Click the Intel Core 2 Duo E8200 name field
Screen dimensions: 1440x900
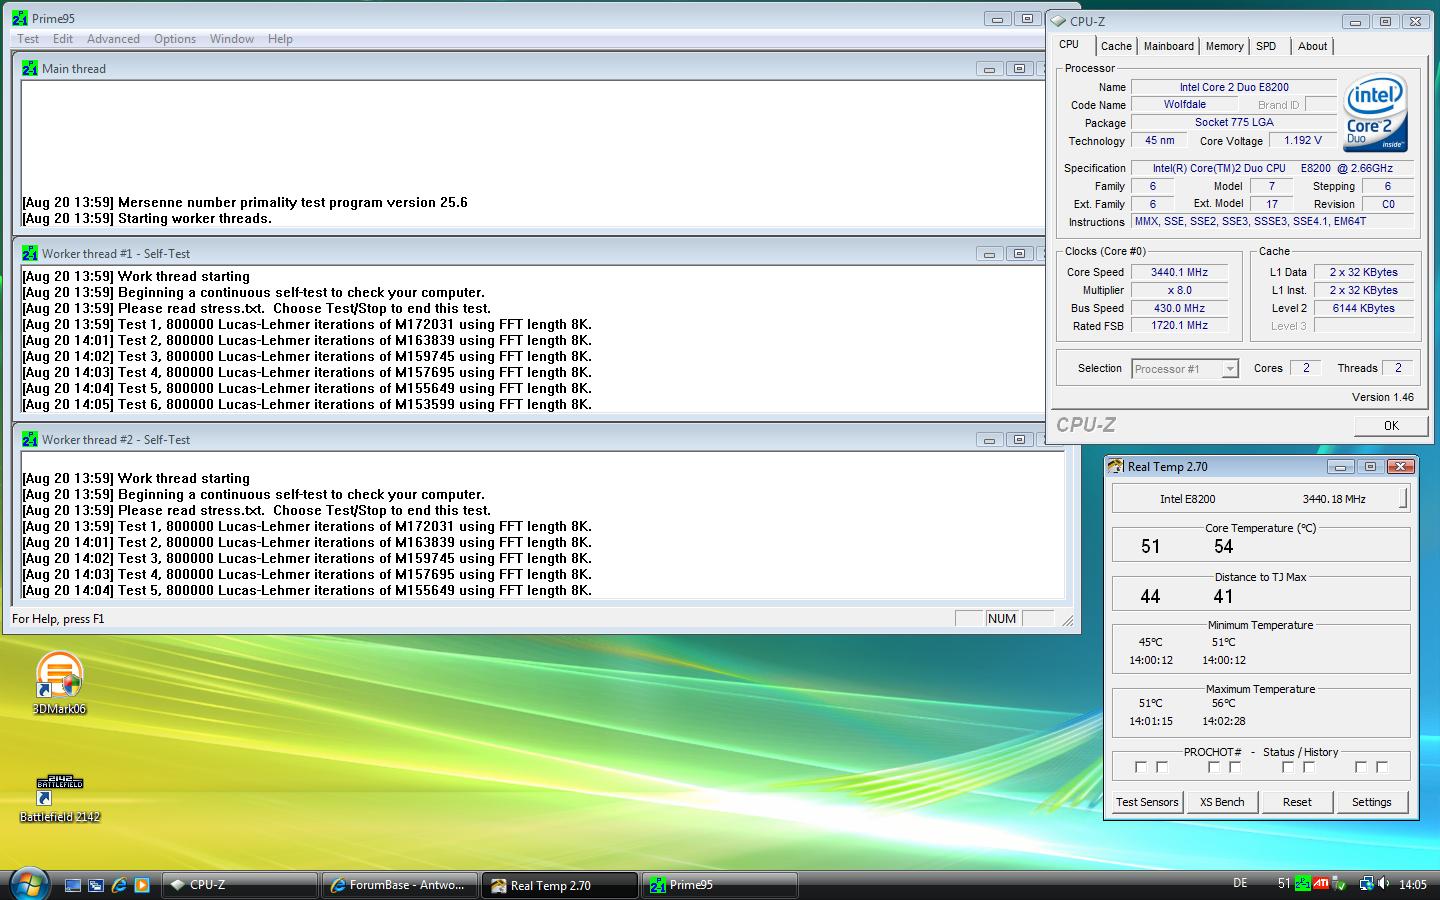1234,87
